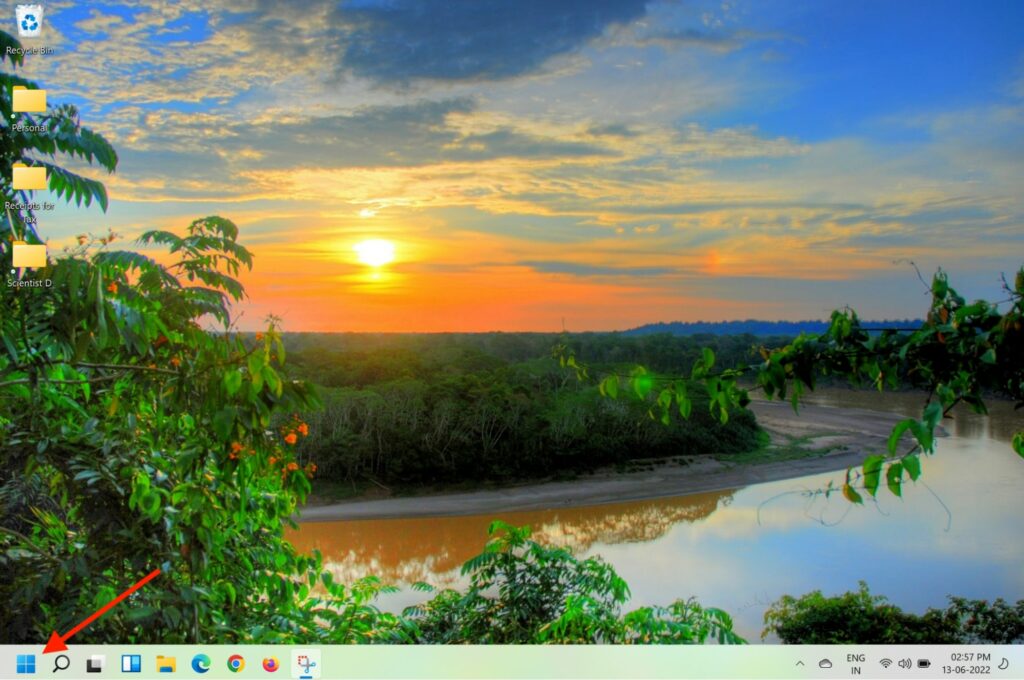Launch File Explorer from taskbar

pos(166,663)
